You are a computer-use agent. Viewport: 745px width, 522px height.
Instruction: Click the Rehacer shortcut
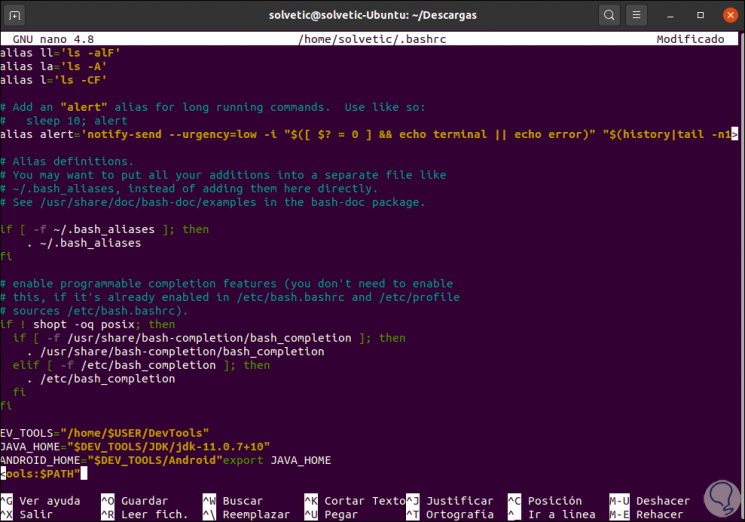[x=646, y=514]
